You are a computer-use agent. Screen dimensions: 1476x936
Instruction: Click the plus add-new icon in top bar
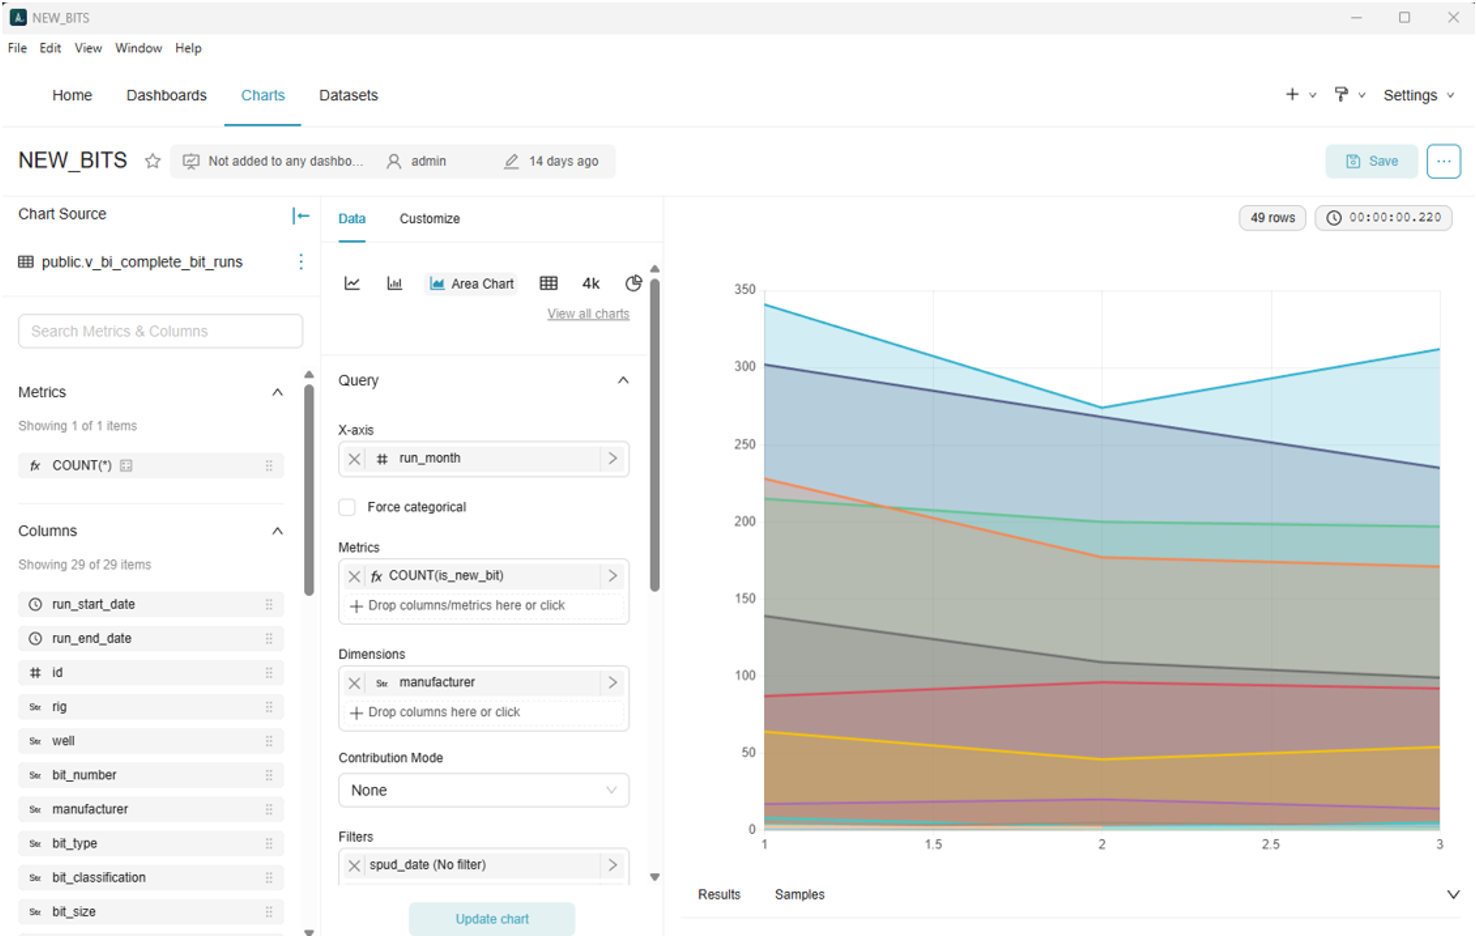coord(1292,95)
